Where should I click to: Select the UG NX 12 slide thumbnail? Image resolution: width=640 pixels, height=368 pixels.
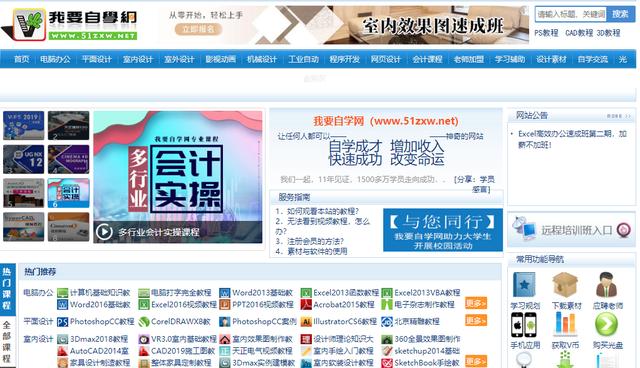[x=24, y=159]
